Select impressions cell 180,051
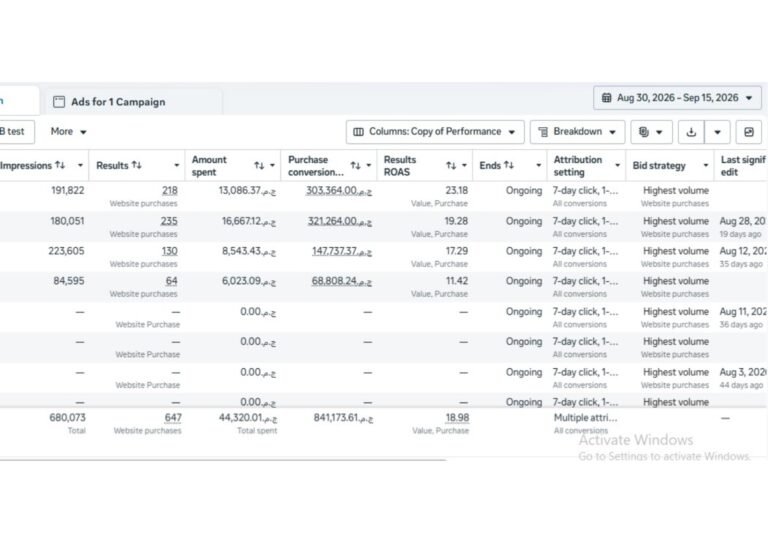768x543 pixels. 67,221
